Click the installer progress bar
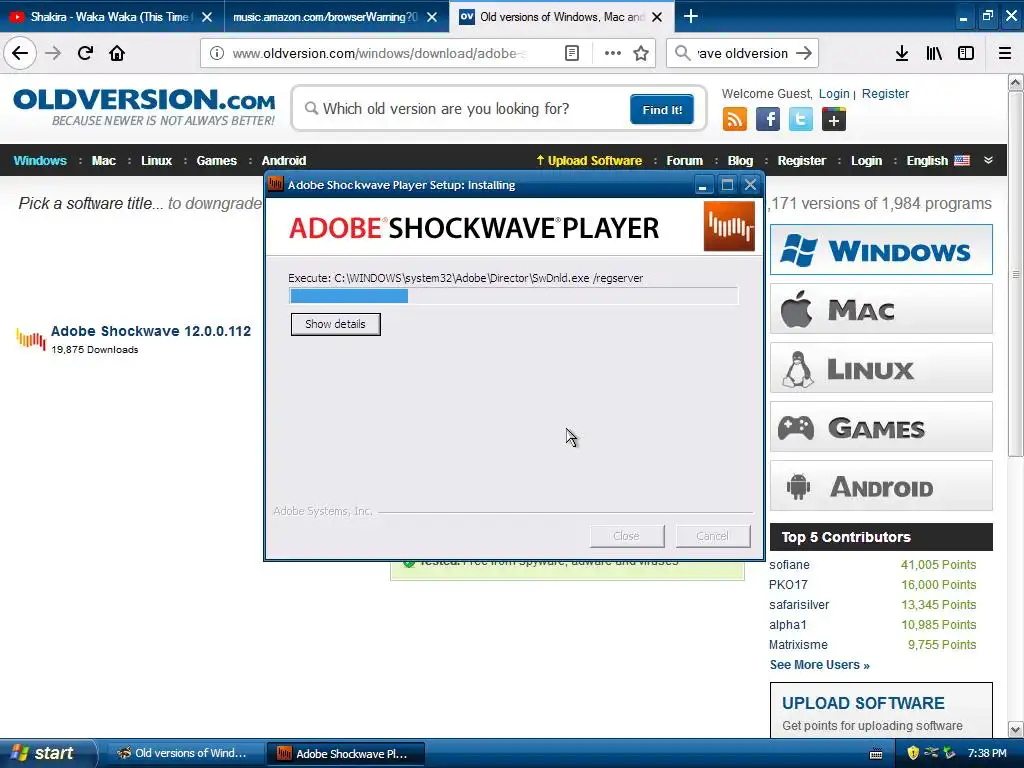The height and width of the screenshot is (768, 1024). coord(513,296)
